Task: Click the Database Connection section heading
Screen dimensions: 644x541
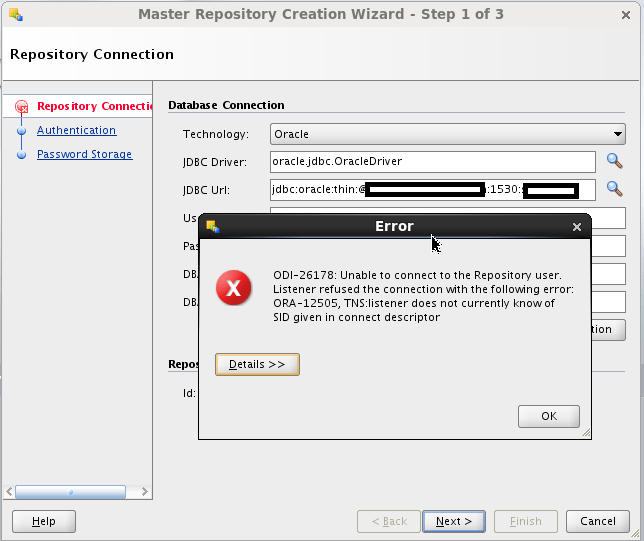Action: 226,105
